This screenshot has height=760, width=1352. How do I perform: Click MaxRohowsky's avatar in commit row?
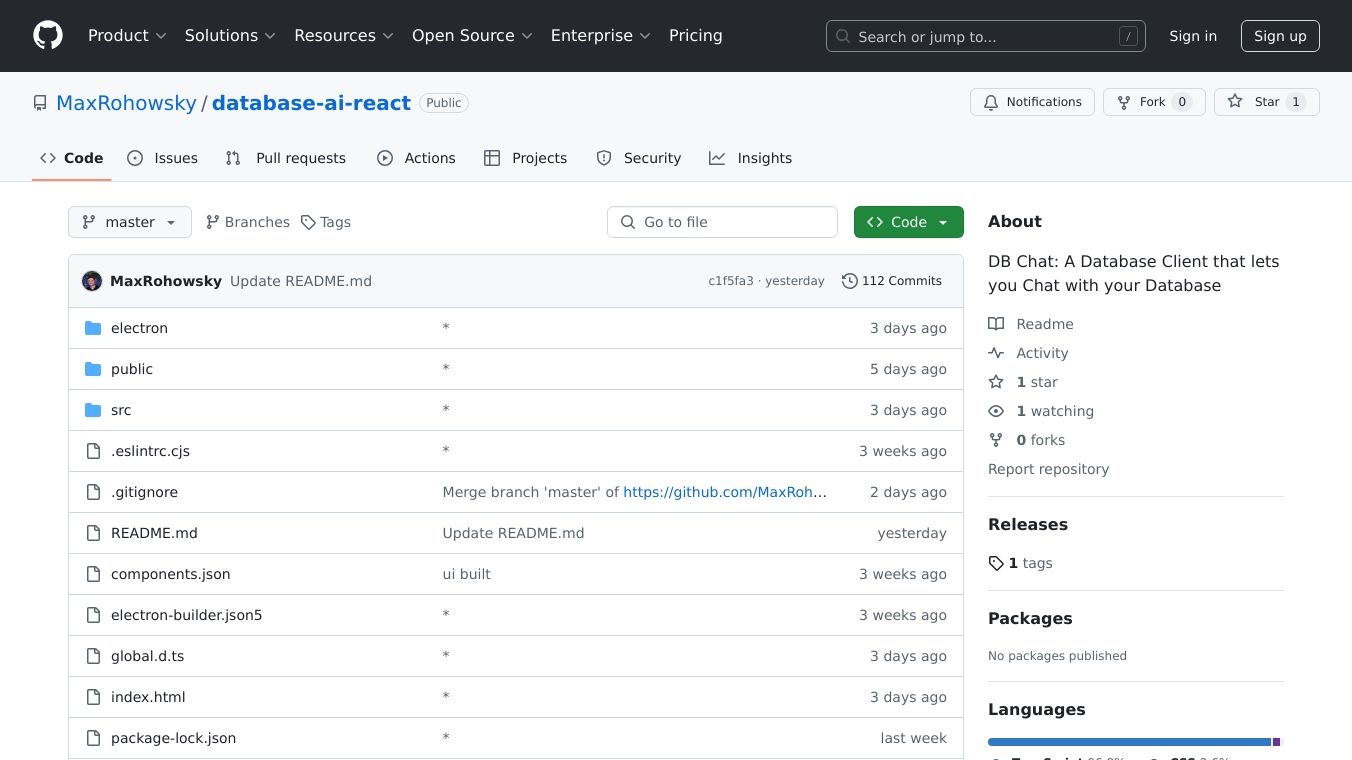[92, 281]
